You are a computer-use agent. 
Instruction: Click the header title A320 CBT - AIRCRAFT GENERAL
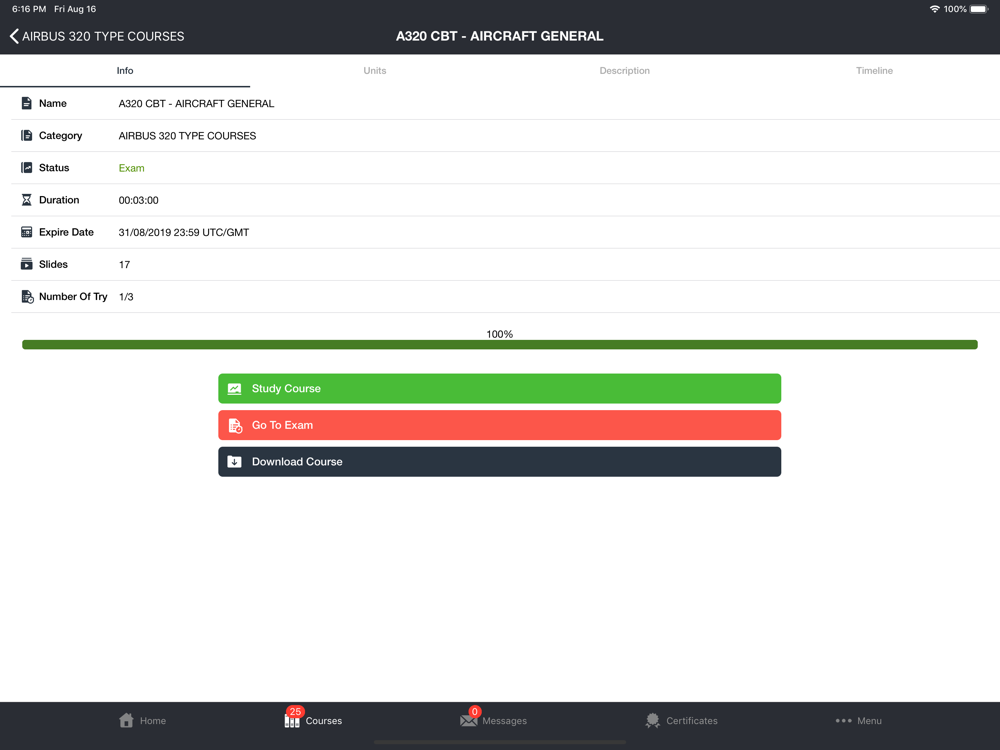tap(499, 36)
